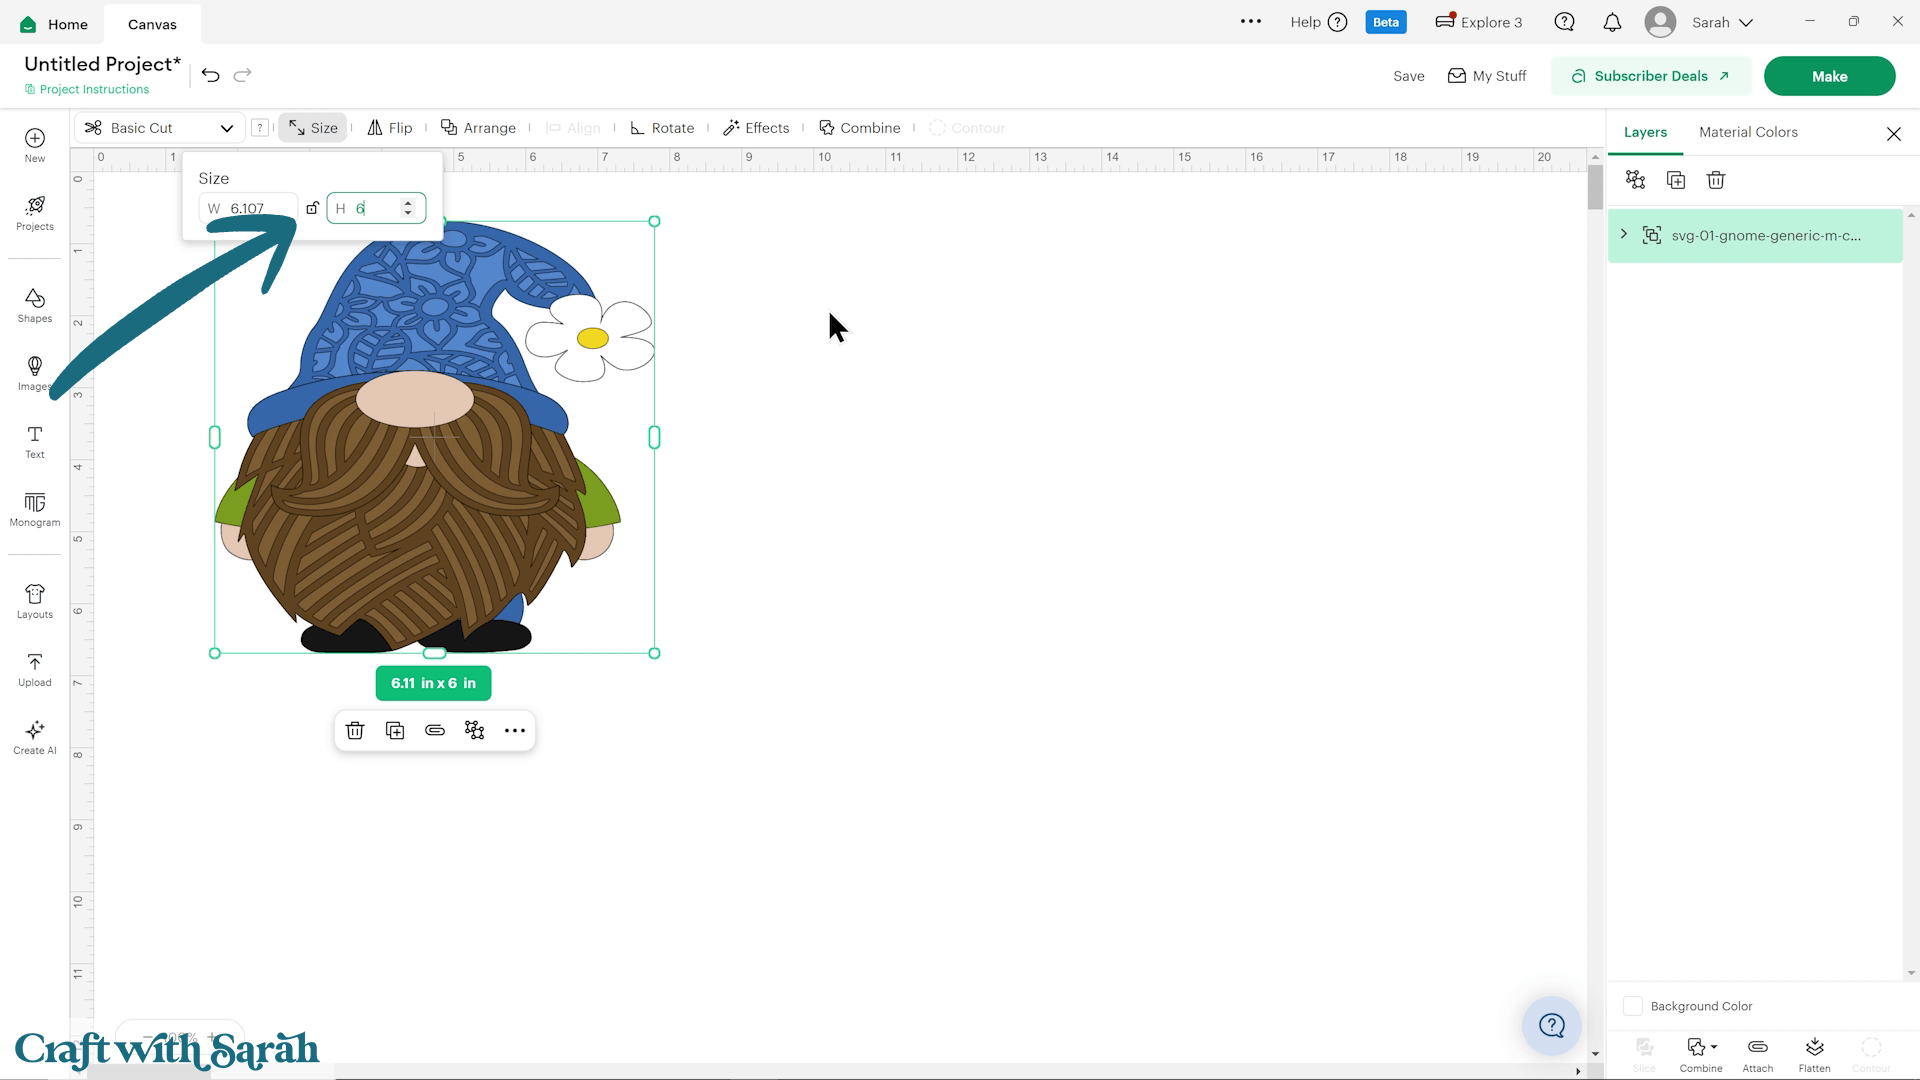Open the Effects toolbar menu

[756, 128]
